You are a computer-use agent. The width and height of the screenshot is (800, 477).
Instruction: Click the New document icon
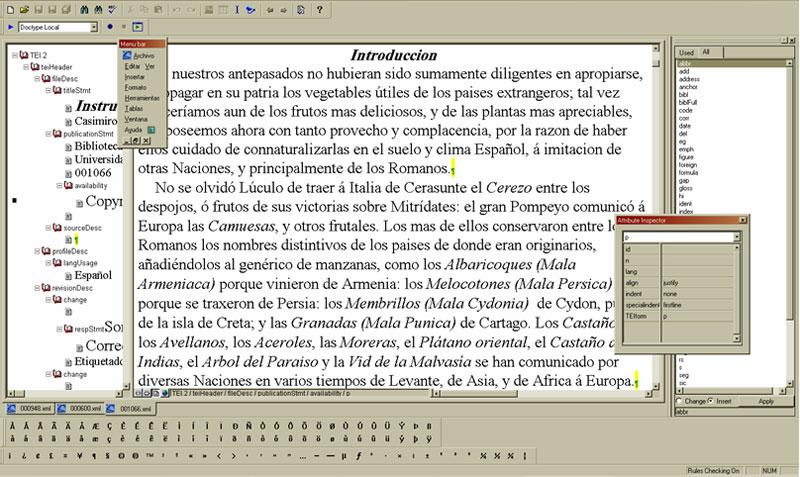(9, 9)
